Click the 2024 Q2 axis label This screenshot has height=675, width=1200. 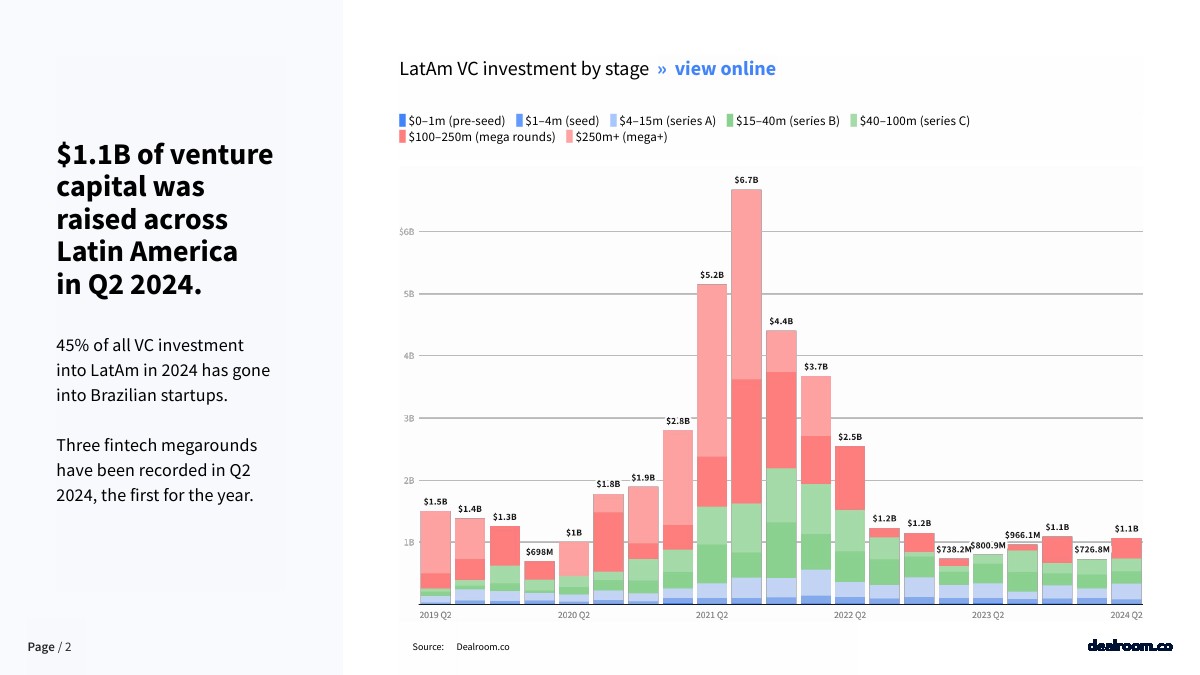pos(1127,615)
